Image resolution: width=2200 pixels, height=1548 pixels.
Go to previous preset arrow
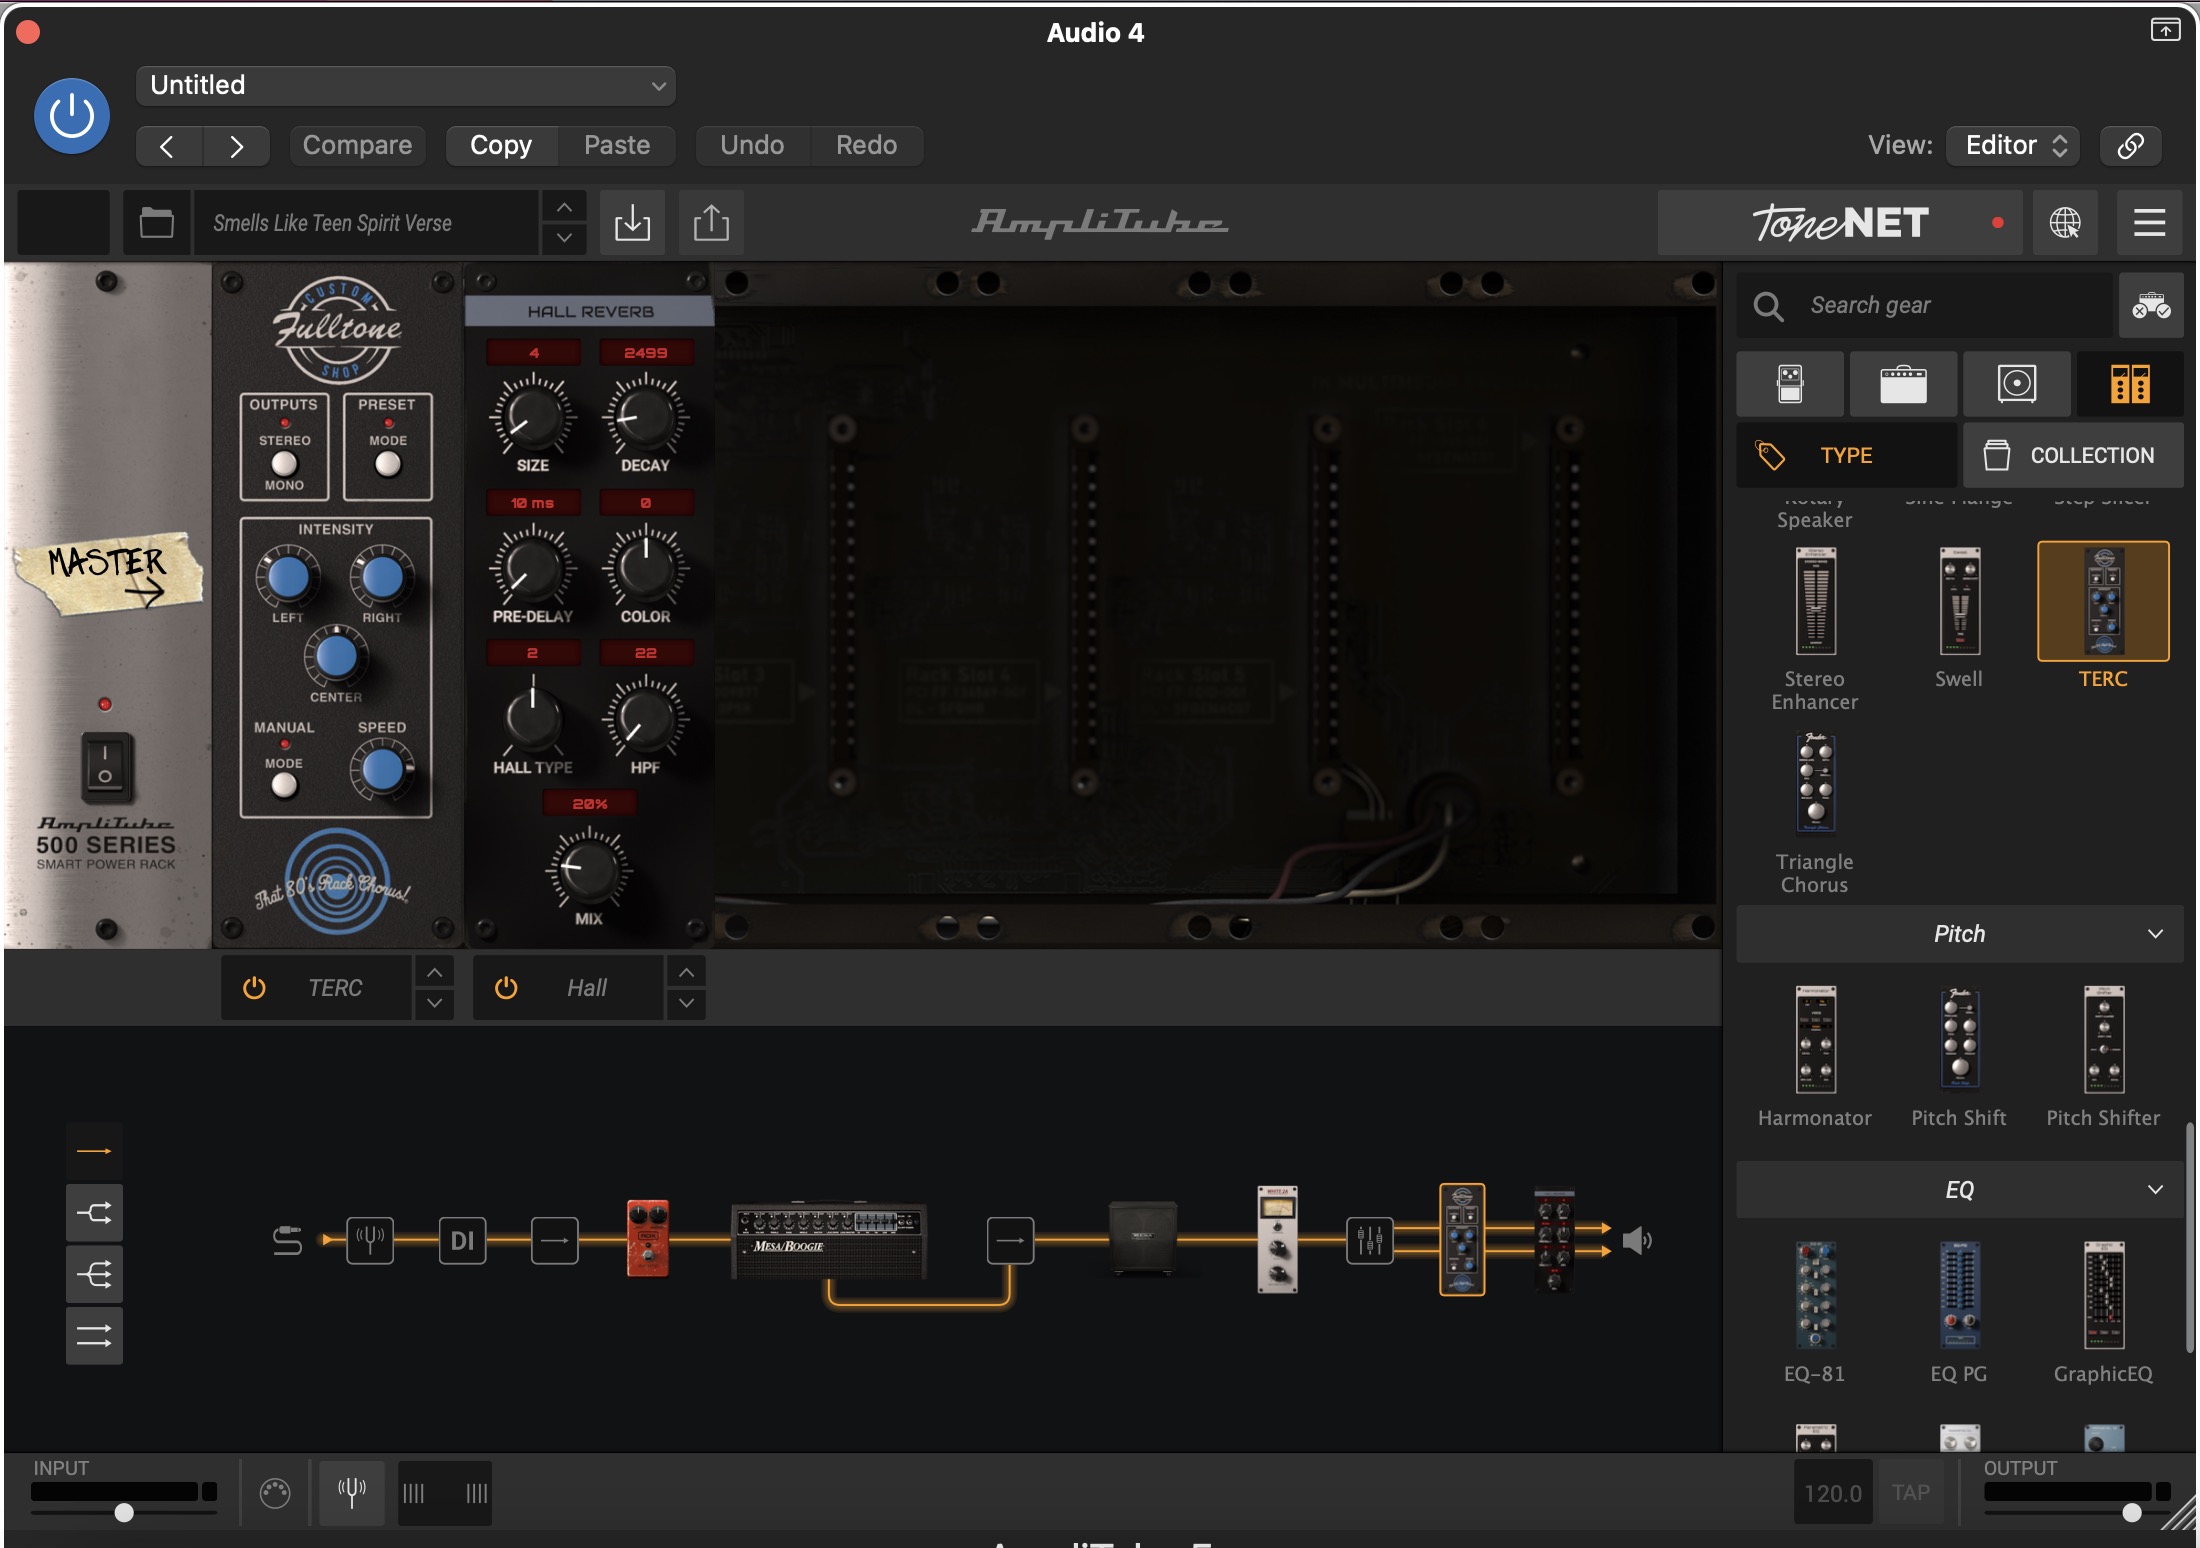click(168, 146)
